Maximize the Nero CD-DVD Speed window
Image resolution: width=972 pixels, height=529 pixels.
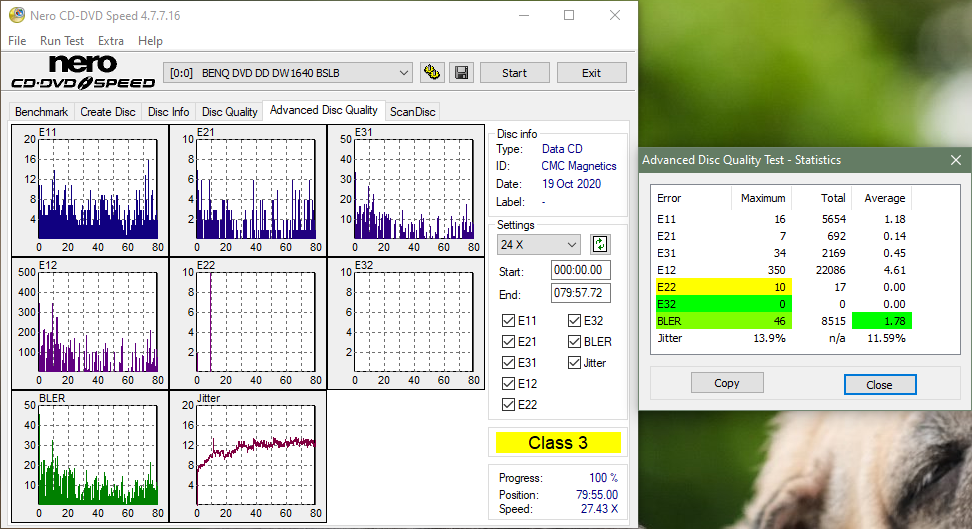click(x=569, y=16)
